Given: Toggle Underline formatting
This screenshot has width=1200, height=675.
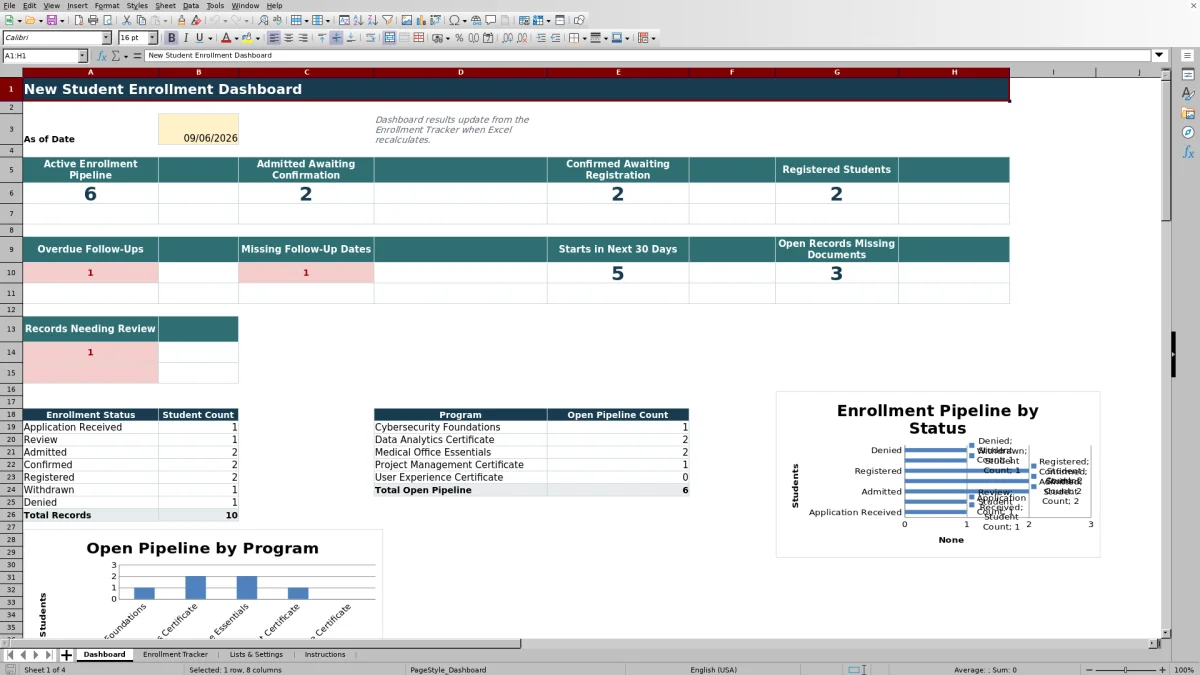Looking at the screenshot, I should [199, 38].
